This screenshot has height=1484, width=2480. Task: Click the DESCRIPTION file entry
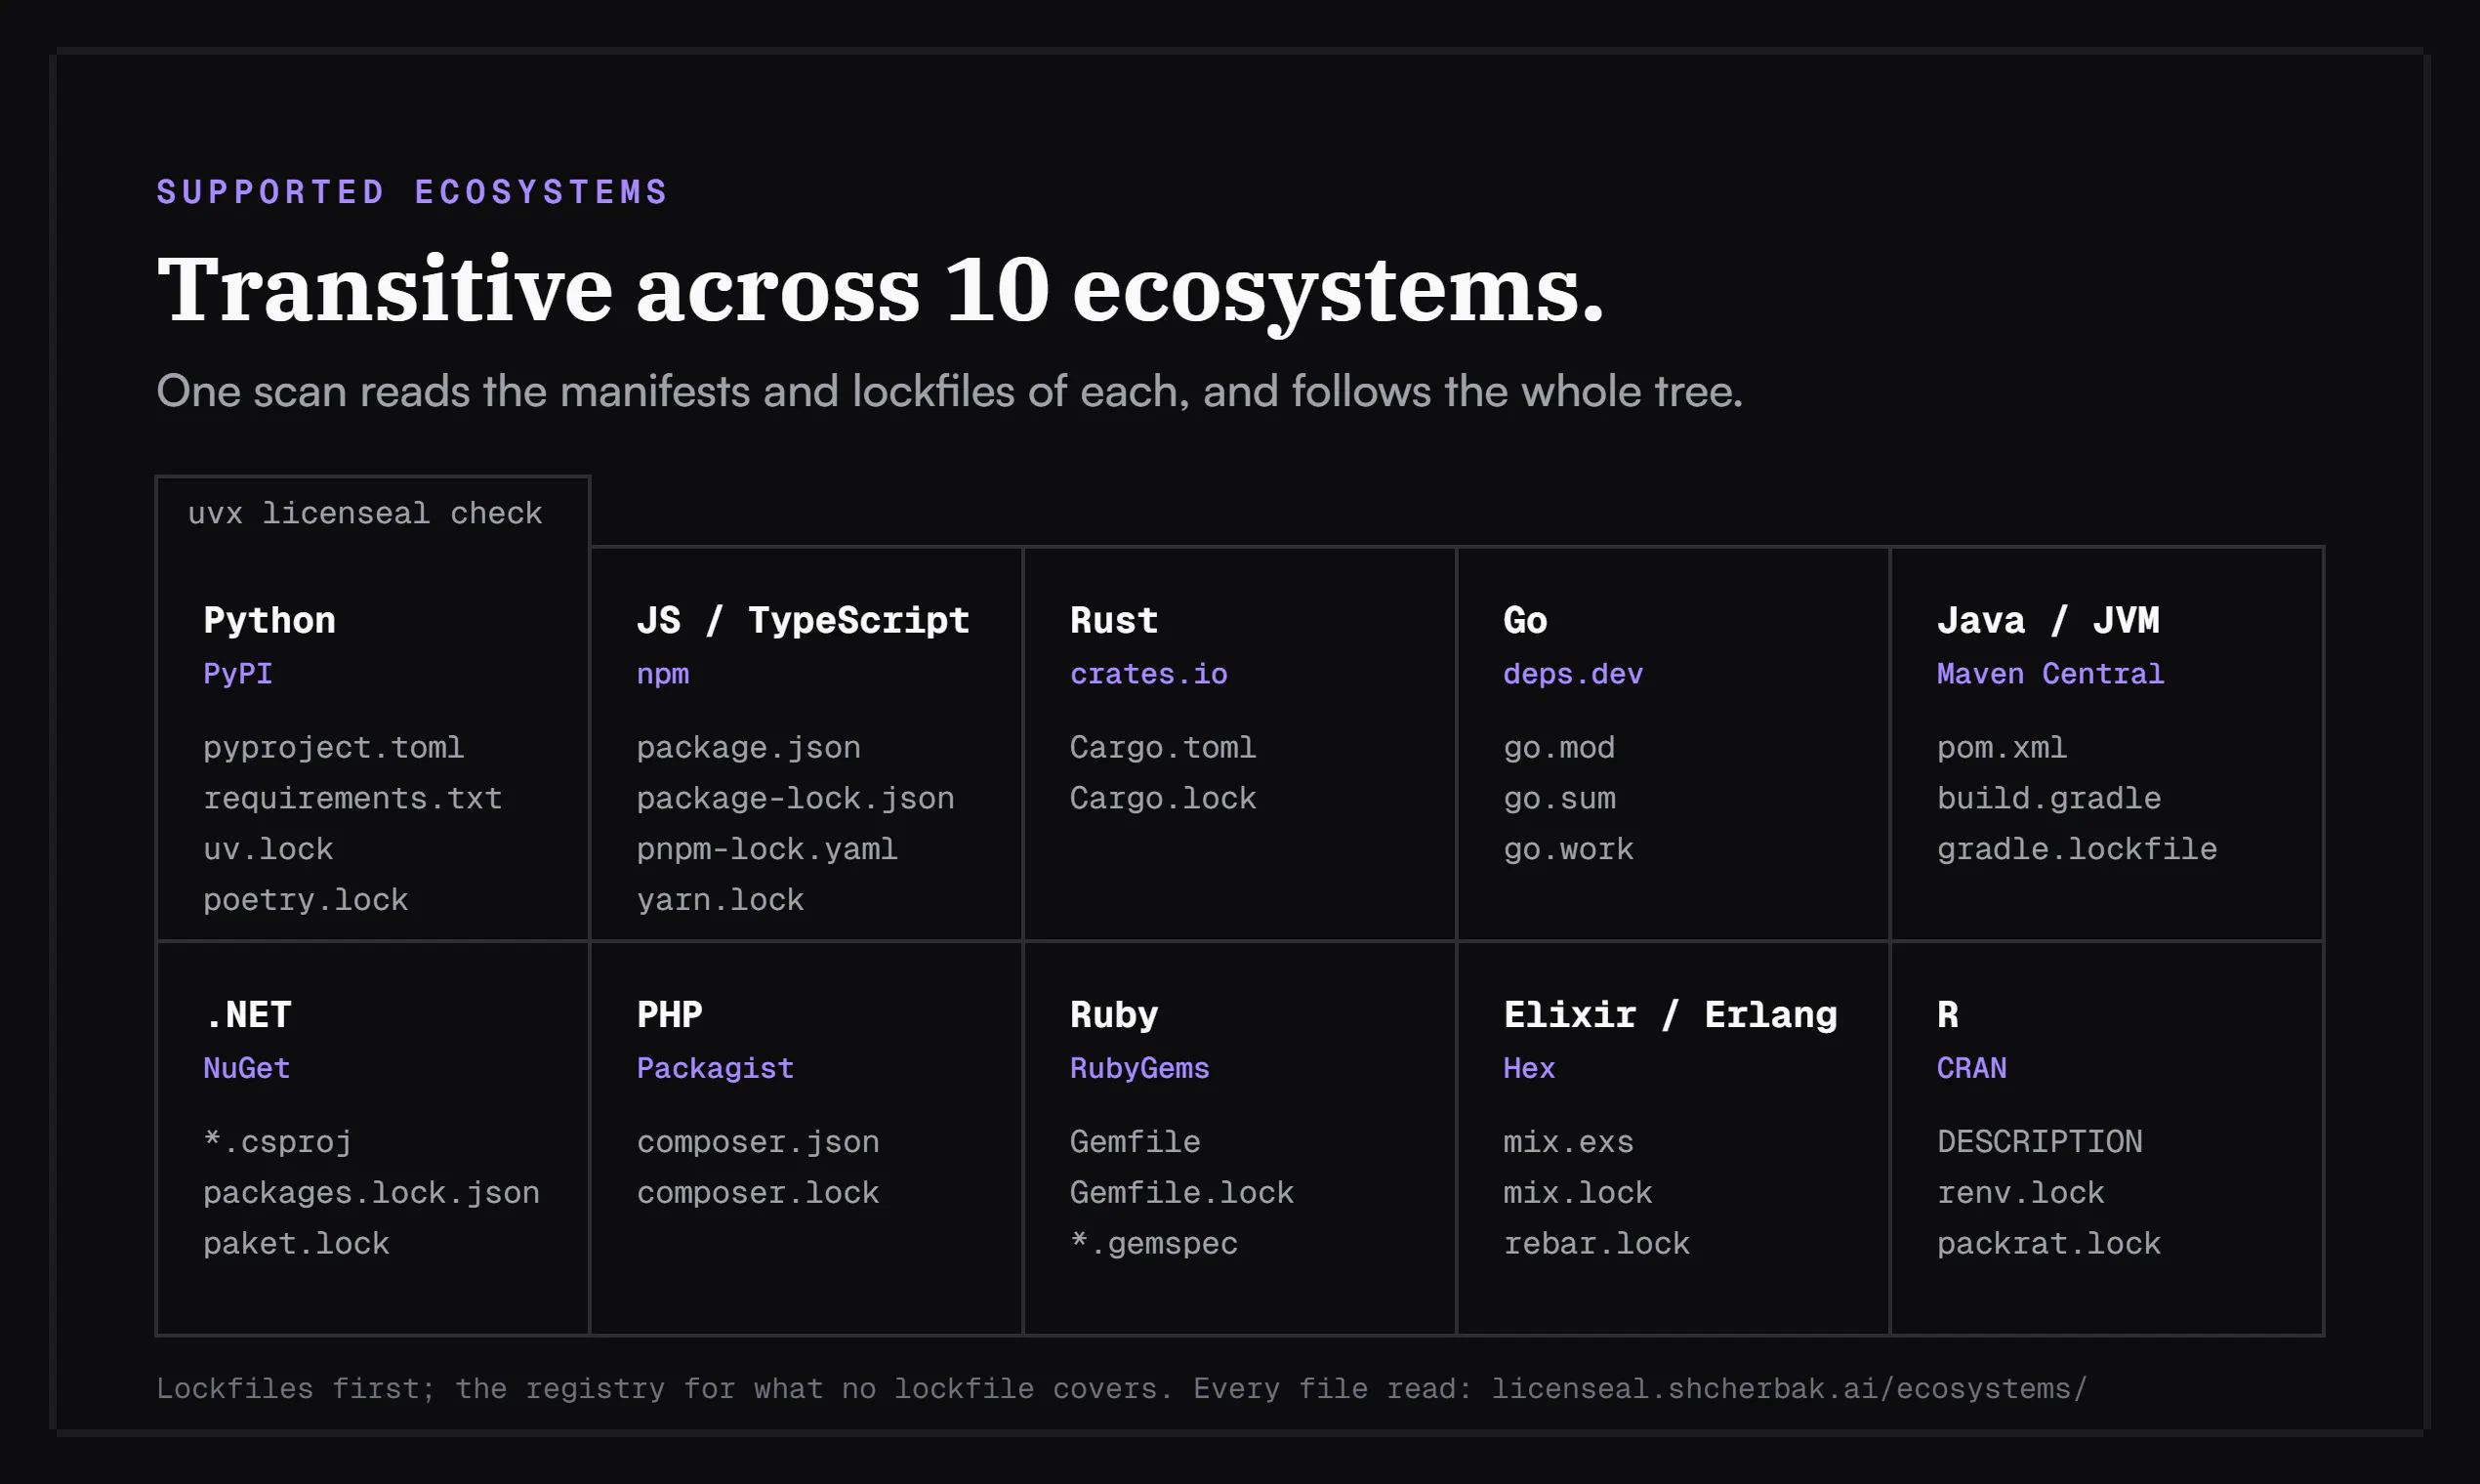2039,1141
